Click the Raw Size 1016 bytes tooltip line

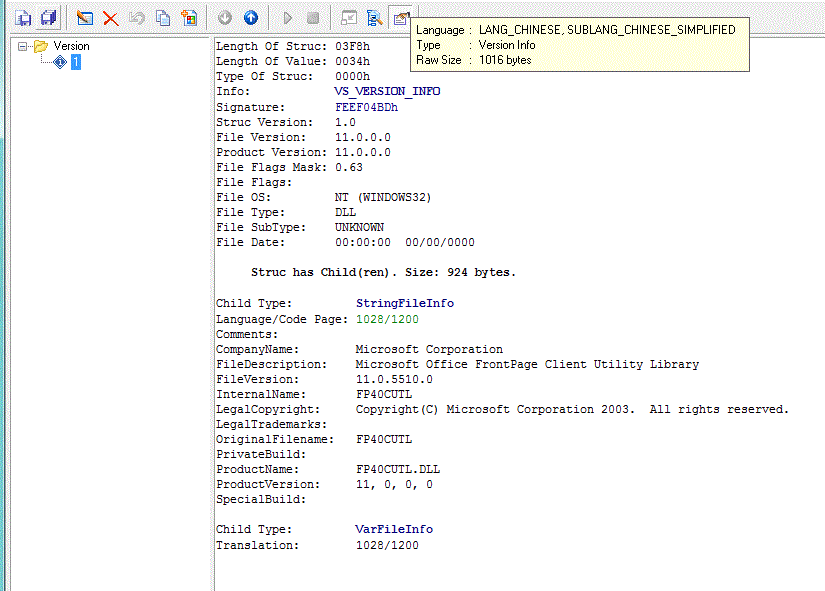474,61
